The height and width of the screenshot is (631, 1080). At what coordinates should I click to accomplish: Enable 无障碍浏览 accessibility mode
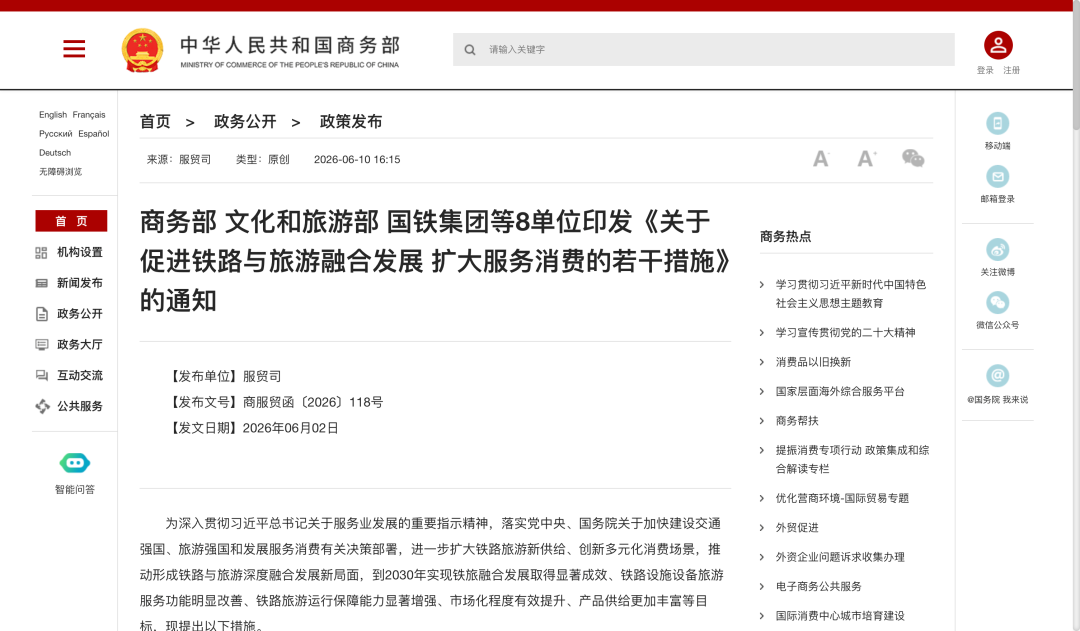click(x=61, y=172)
